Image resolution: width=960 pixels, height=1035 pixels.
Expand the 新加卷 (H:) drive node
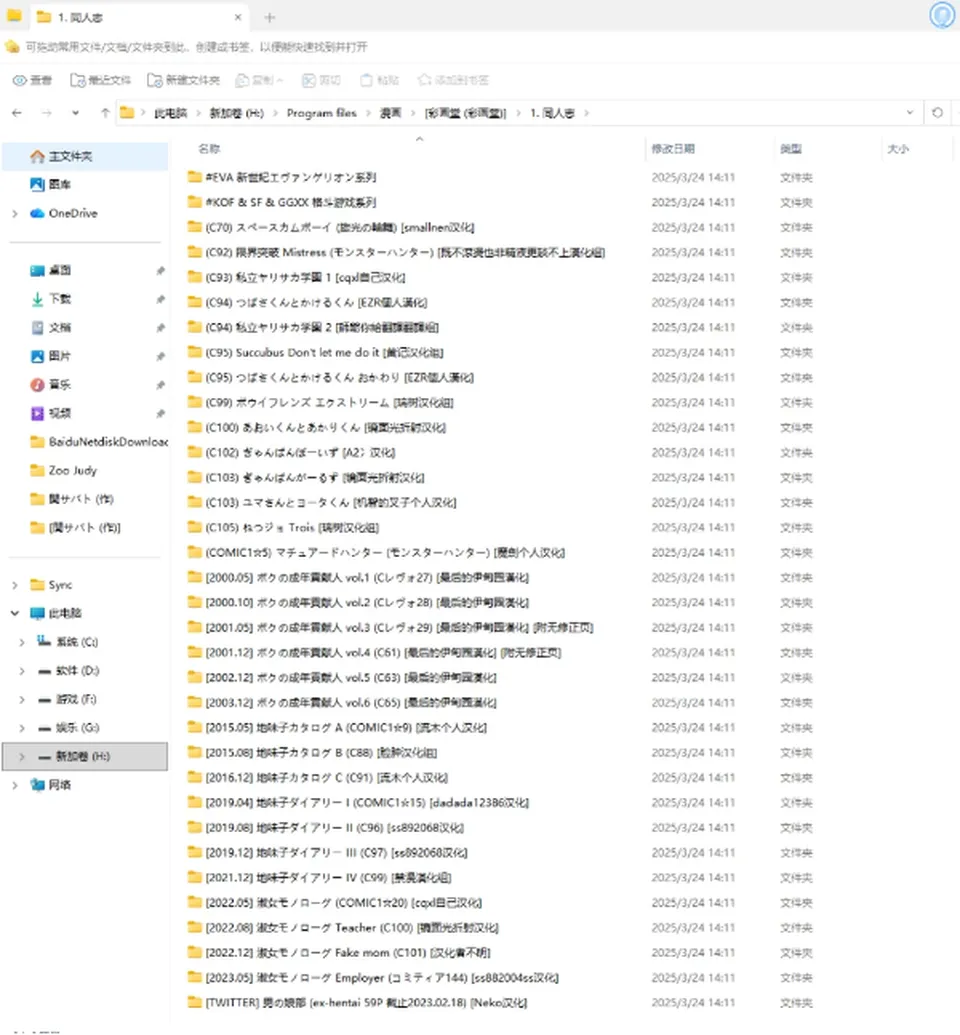coord(22,756)
